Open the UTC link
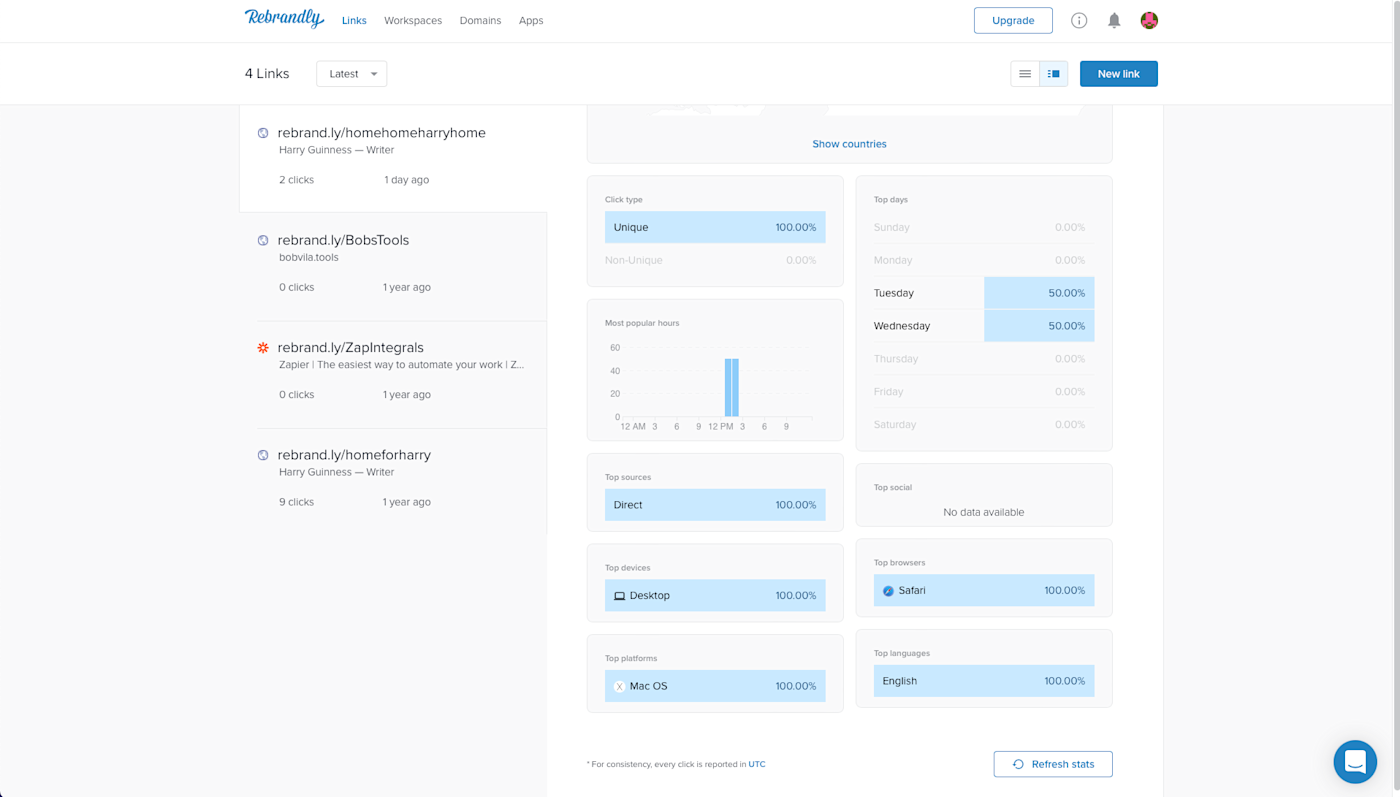The image size is (1400, 797). 757,764
